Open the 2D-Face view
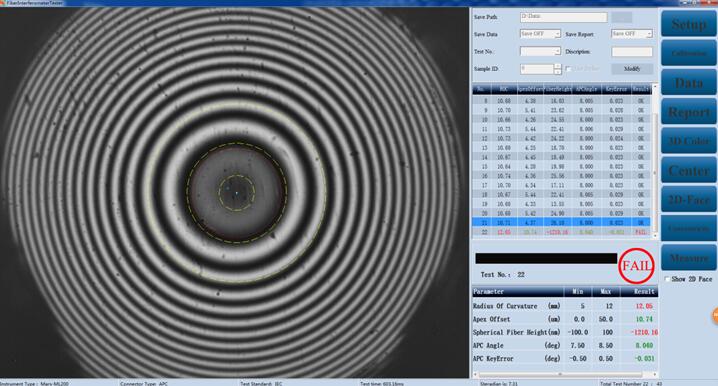Screen dimensions: 718x386 pos(689,199)
